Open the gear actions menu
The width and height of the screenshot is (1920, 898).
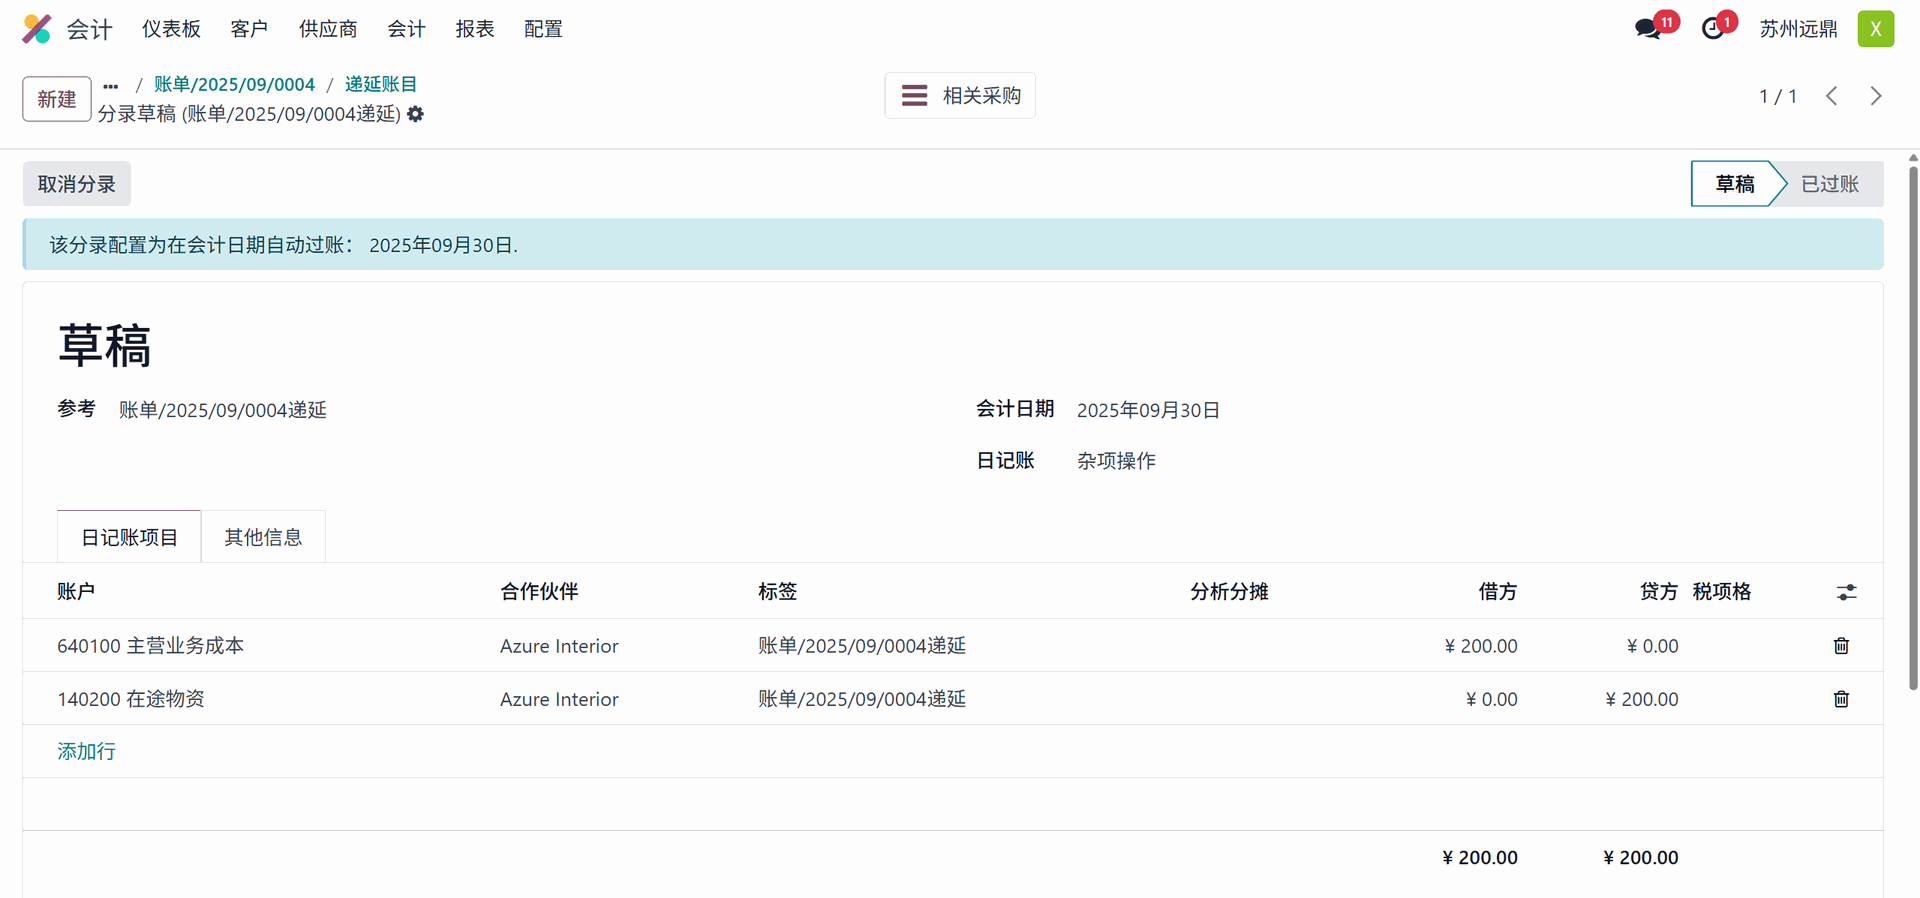point(416,114)
